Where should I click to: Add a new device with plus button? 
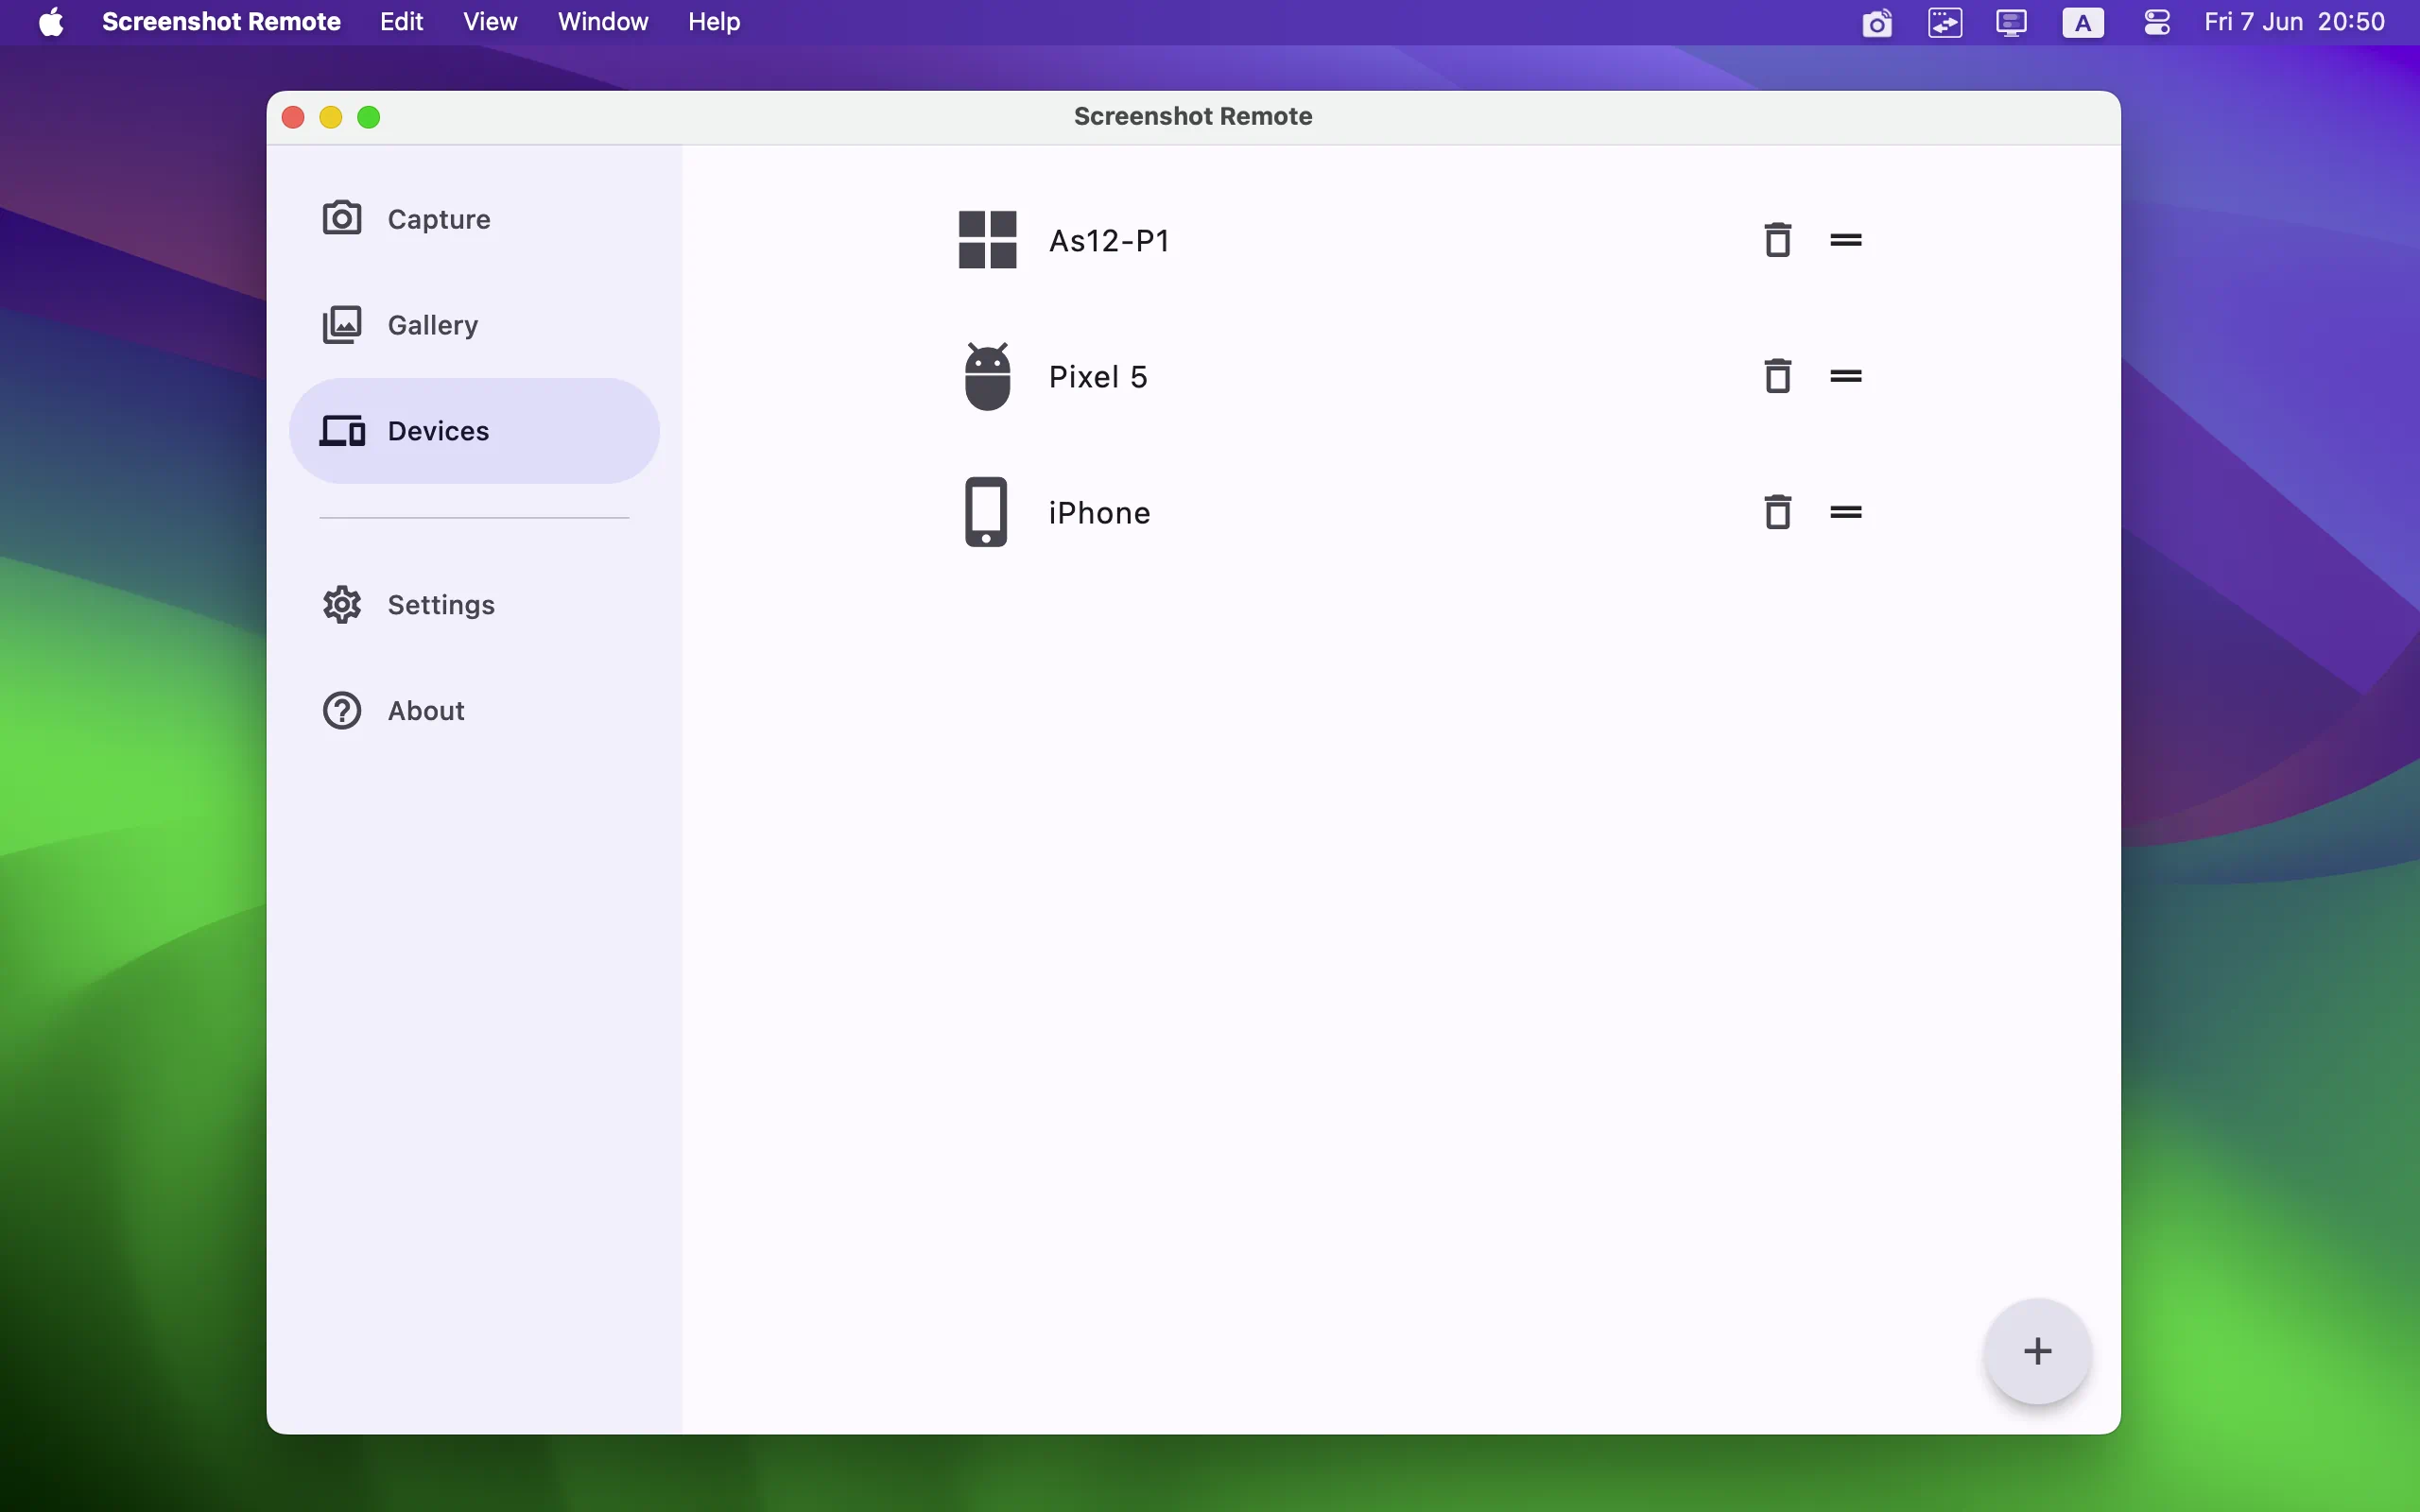pos(2037,1351)
